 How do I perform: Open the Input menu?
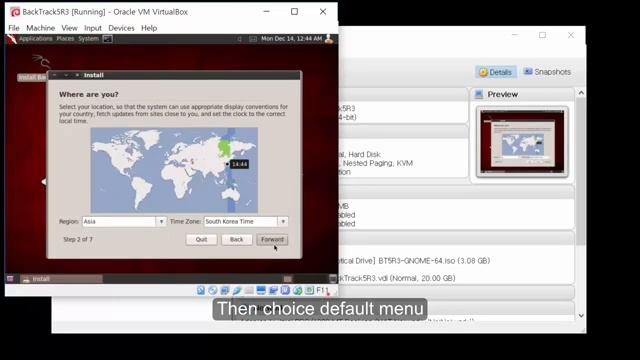click(93, 28)
